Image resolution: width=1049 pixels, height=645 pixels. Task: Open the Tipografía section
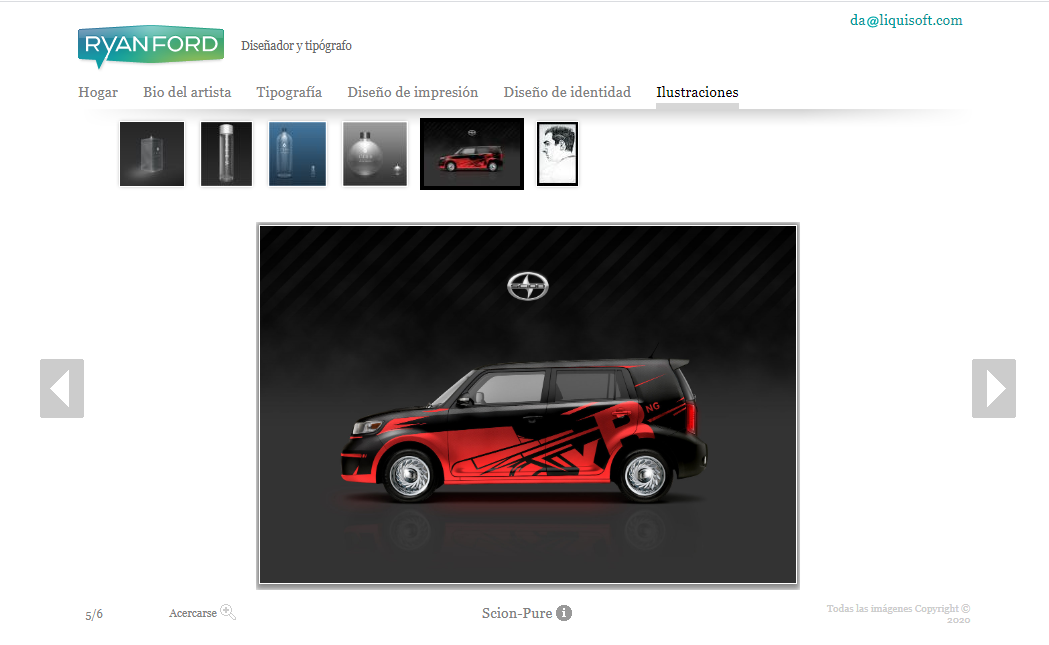click(289, 92)
